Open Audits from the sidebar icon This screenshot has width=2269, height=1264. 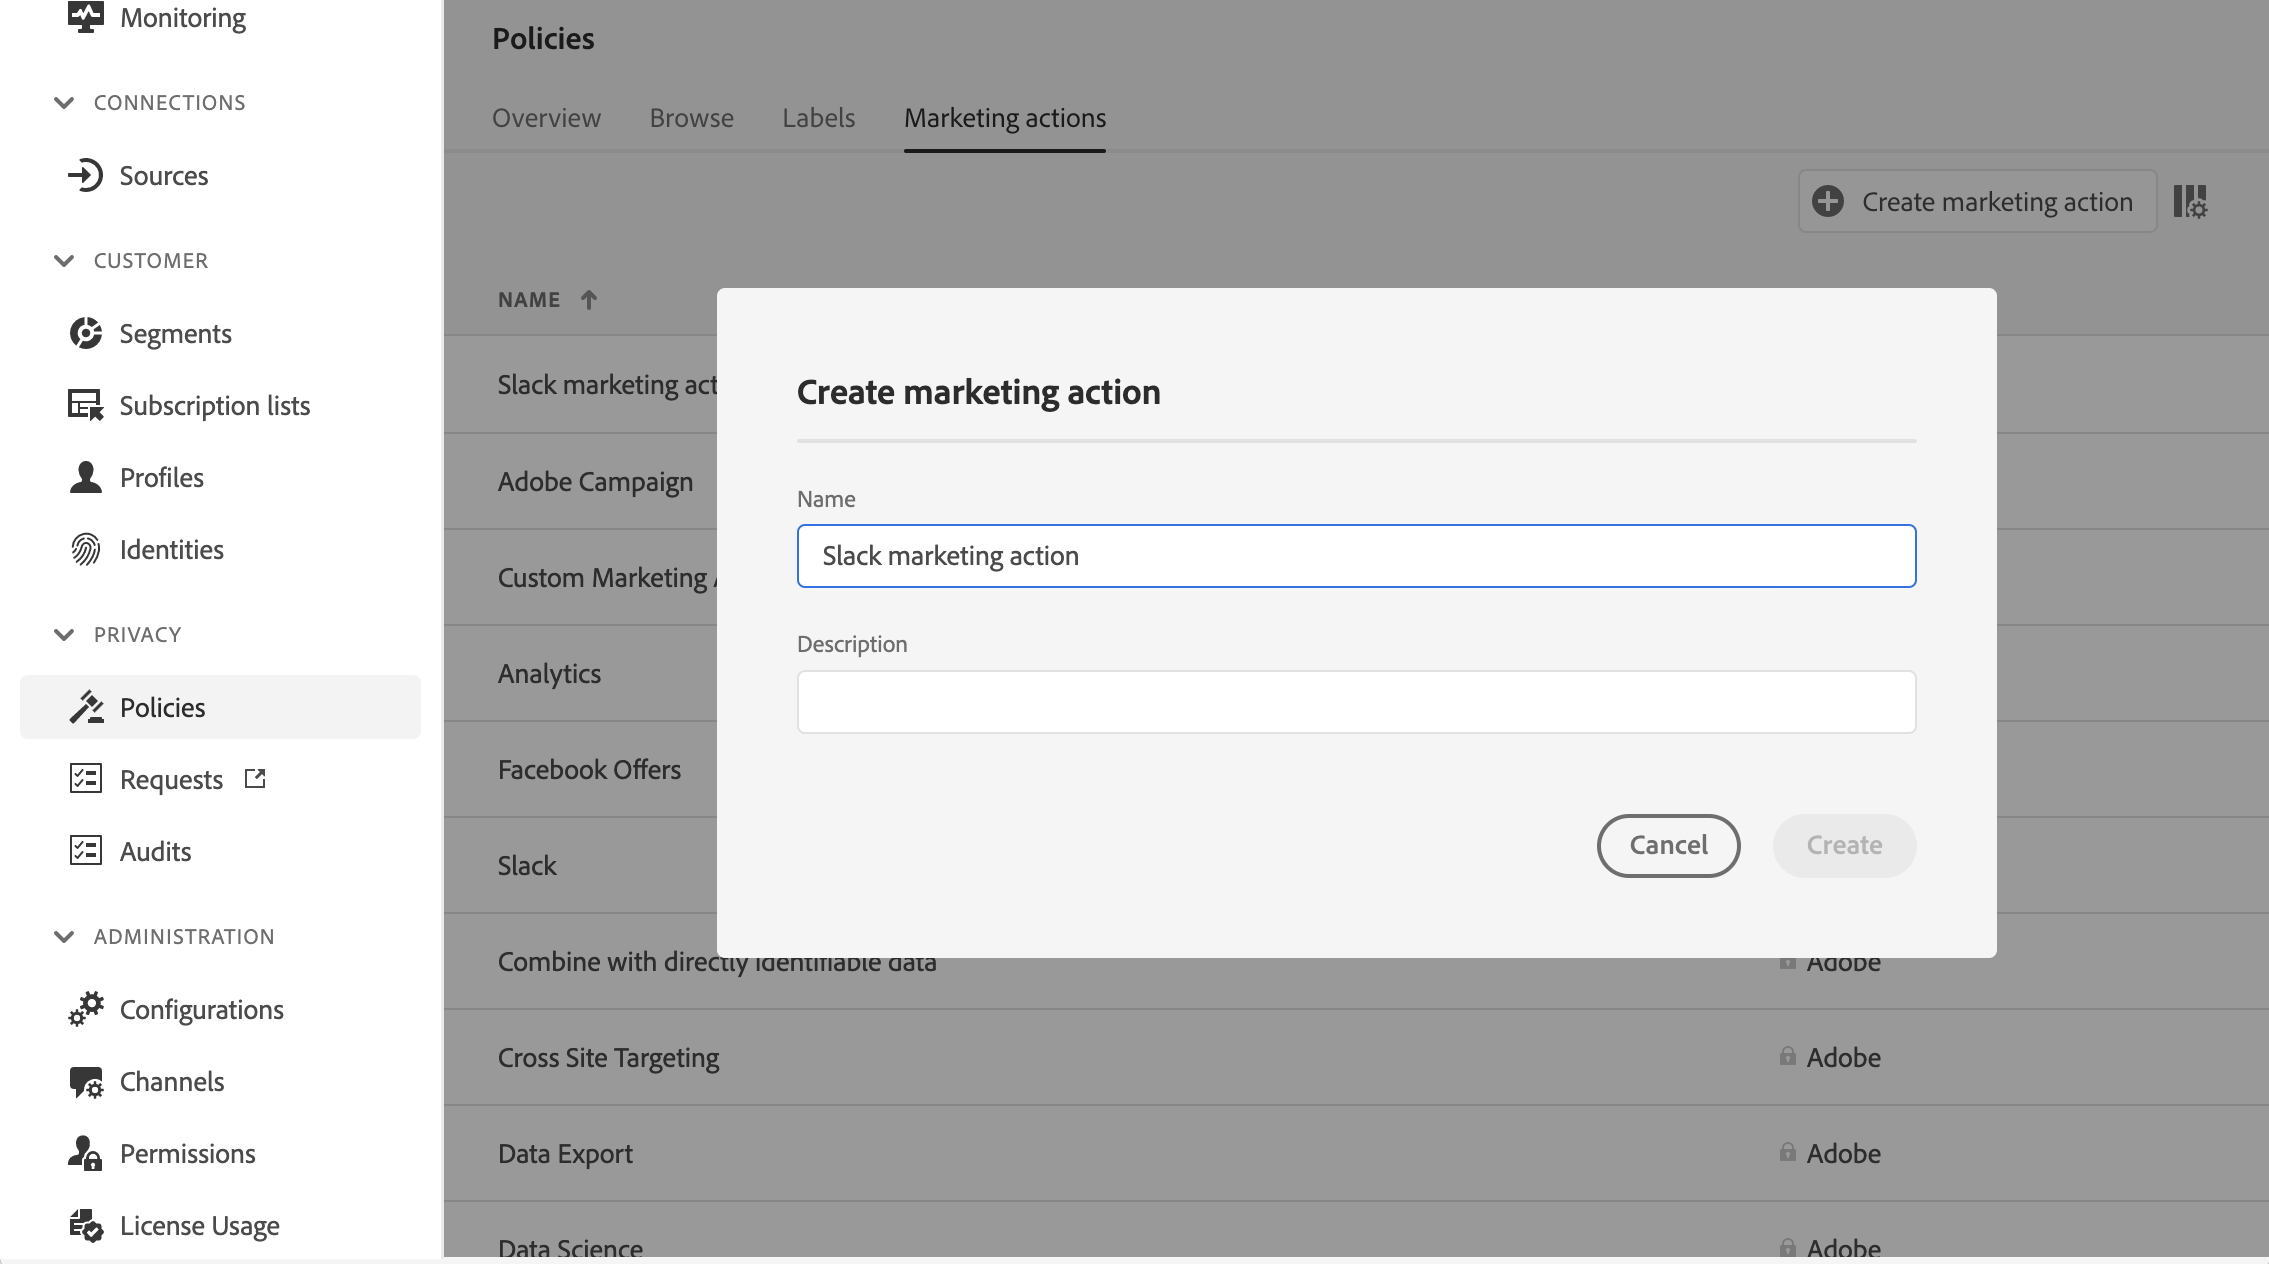(86, 851)
